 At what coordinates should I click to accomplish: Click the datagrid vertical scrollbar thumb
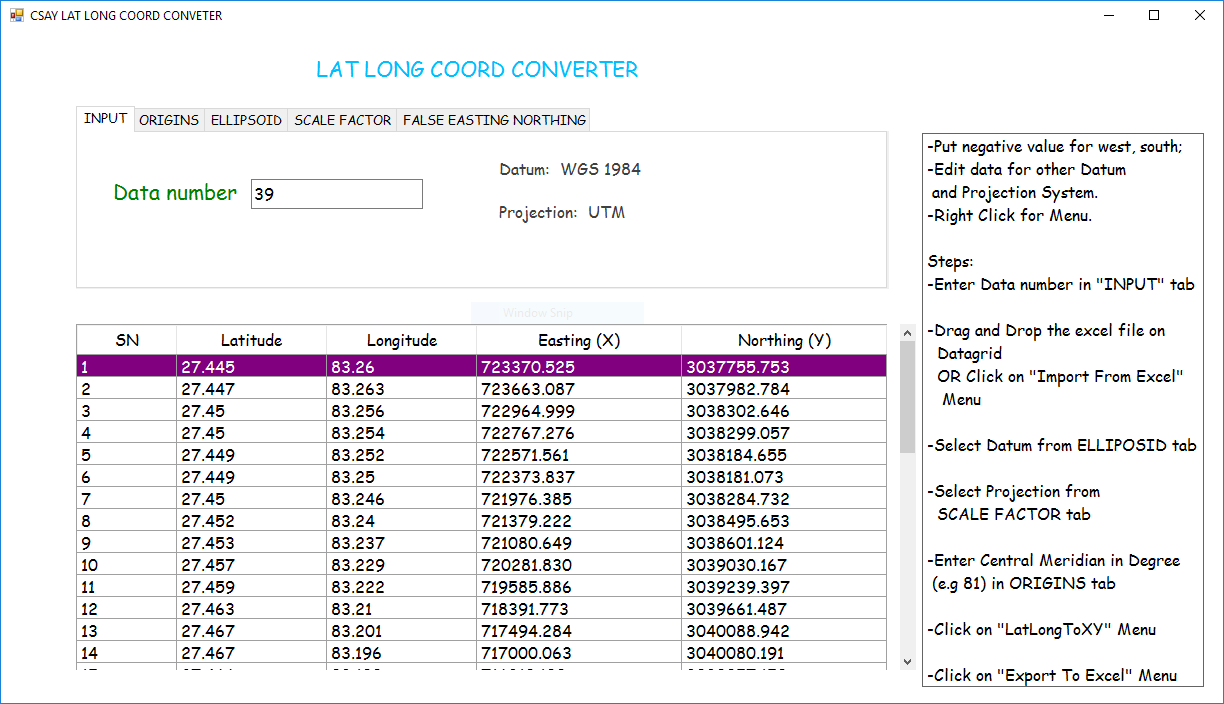(x=907, y=397)
